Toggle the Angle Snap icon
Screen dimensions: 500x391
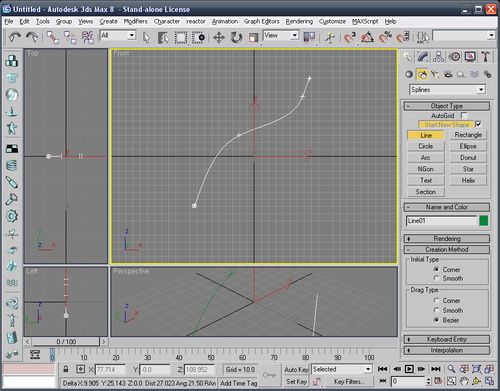coord(367,37)
